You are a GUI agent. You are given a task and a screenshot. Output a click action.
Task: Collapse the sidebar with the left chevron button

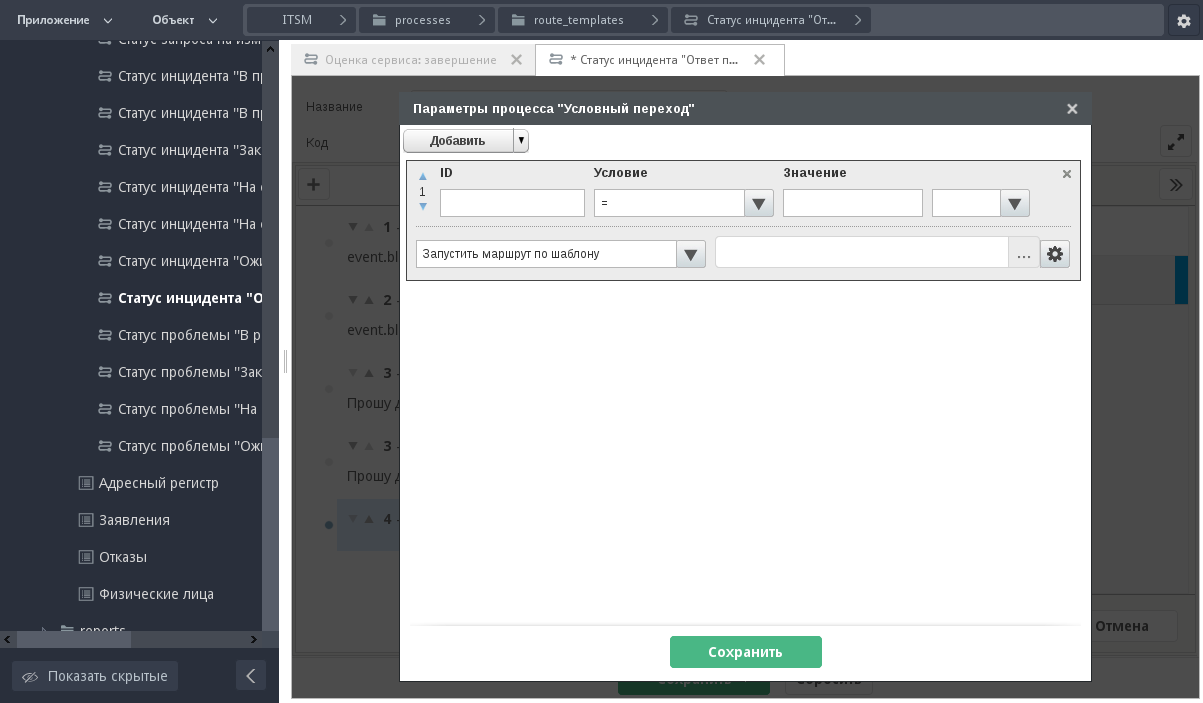(251, 676)
